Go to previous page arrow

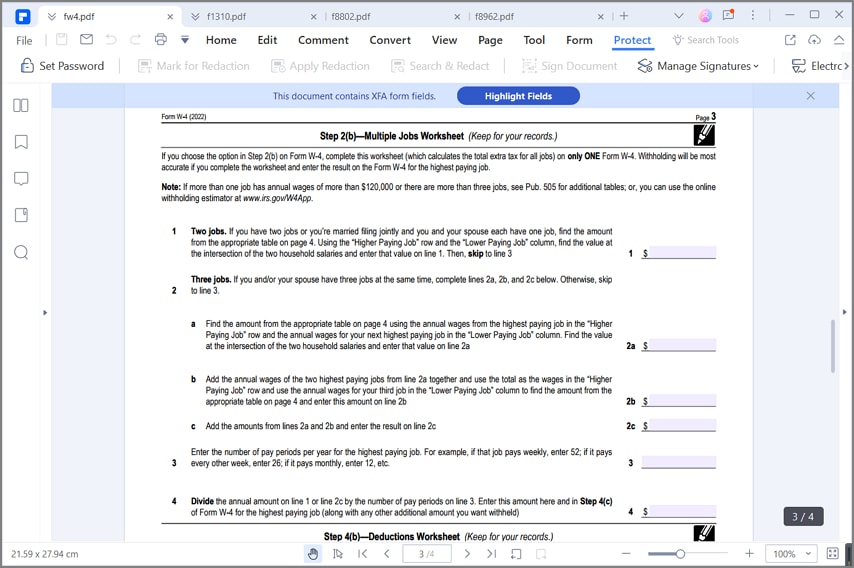(x=387, y=554)
